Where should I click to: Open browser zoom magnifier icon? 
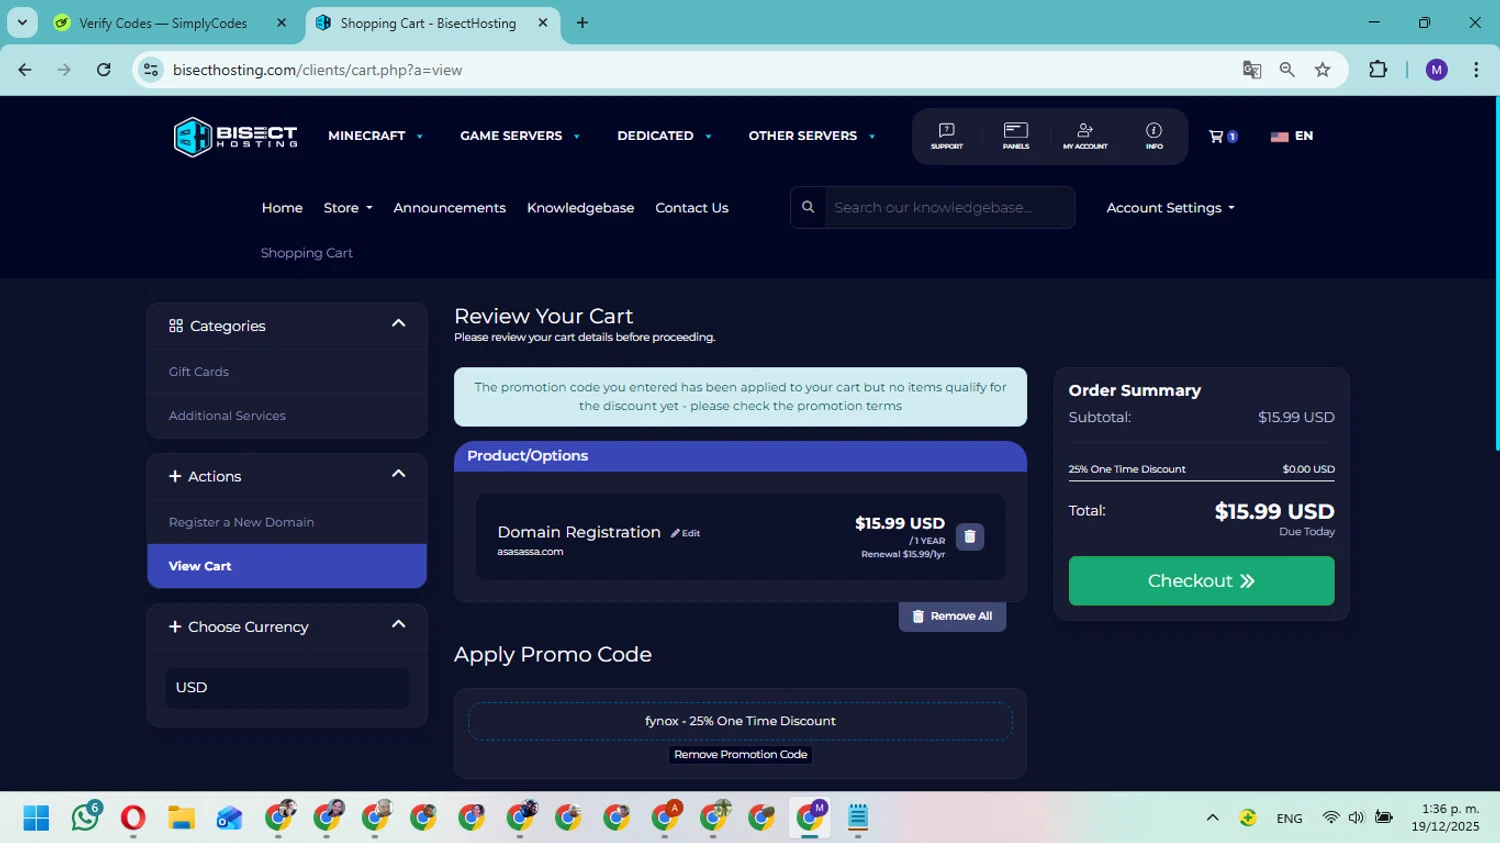1287,70
